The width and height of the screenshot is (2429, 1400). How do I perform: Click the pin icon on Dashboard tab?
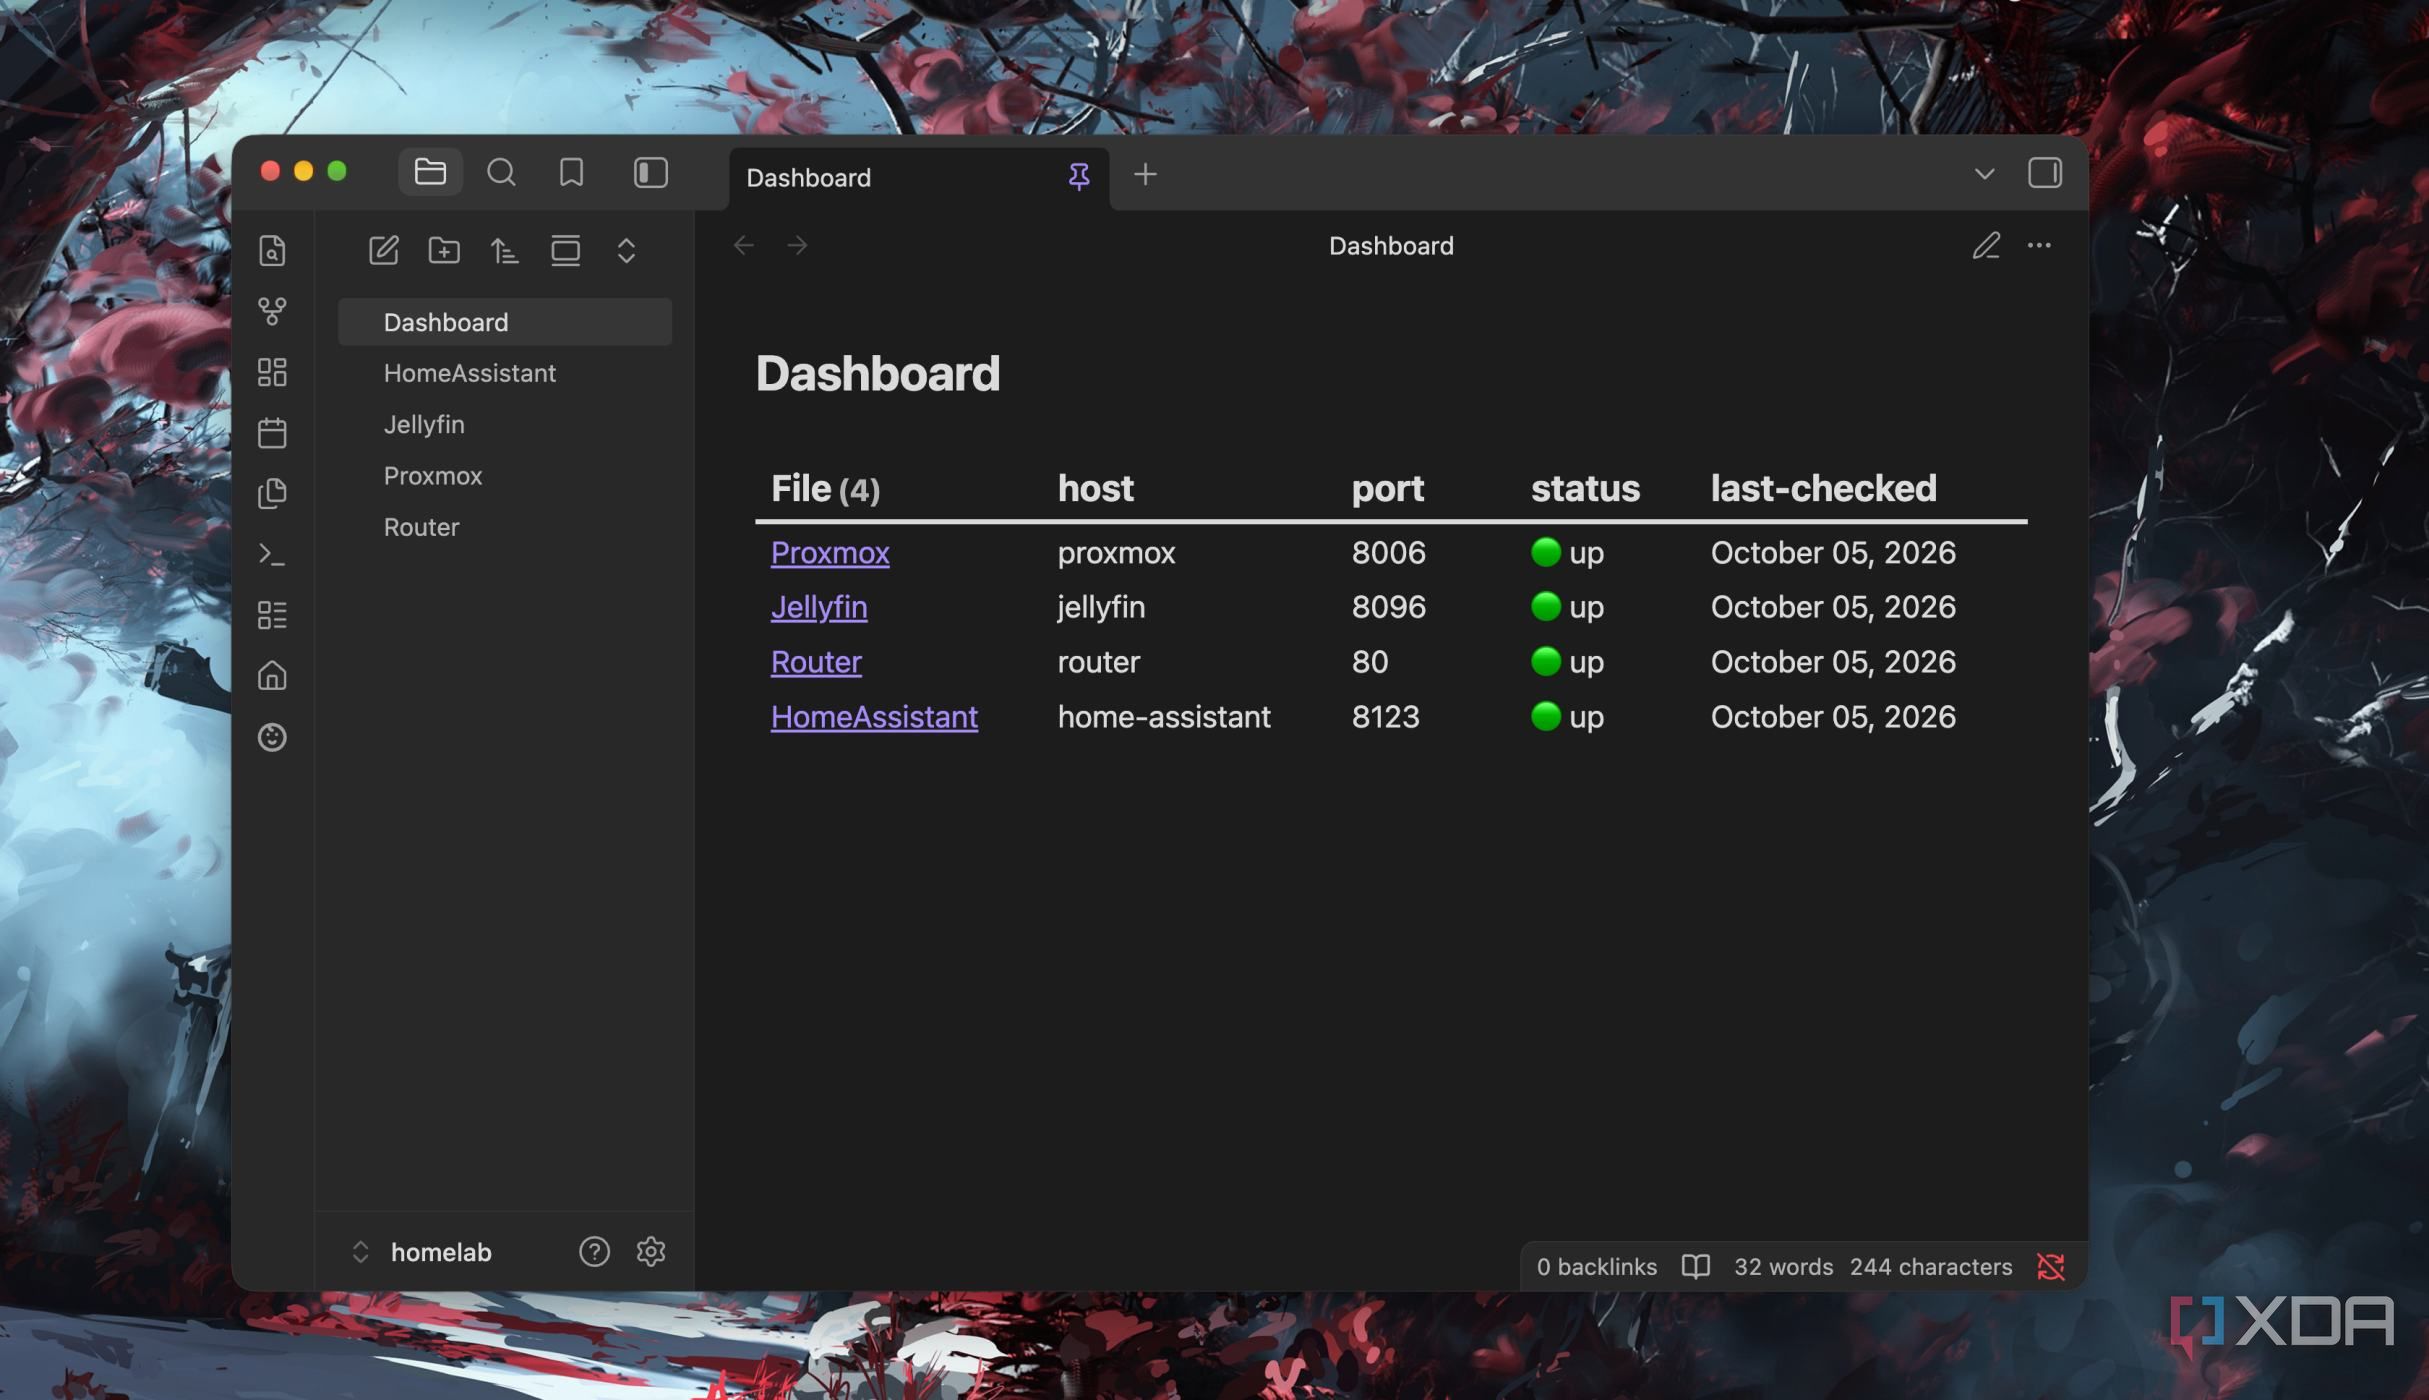click(1078, 177)
